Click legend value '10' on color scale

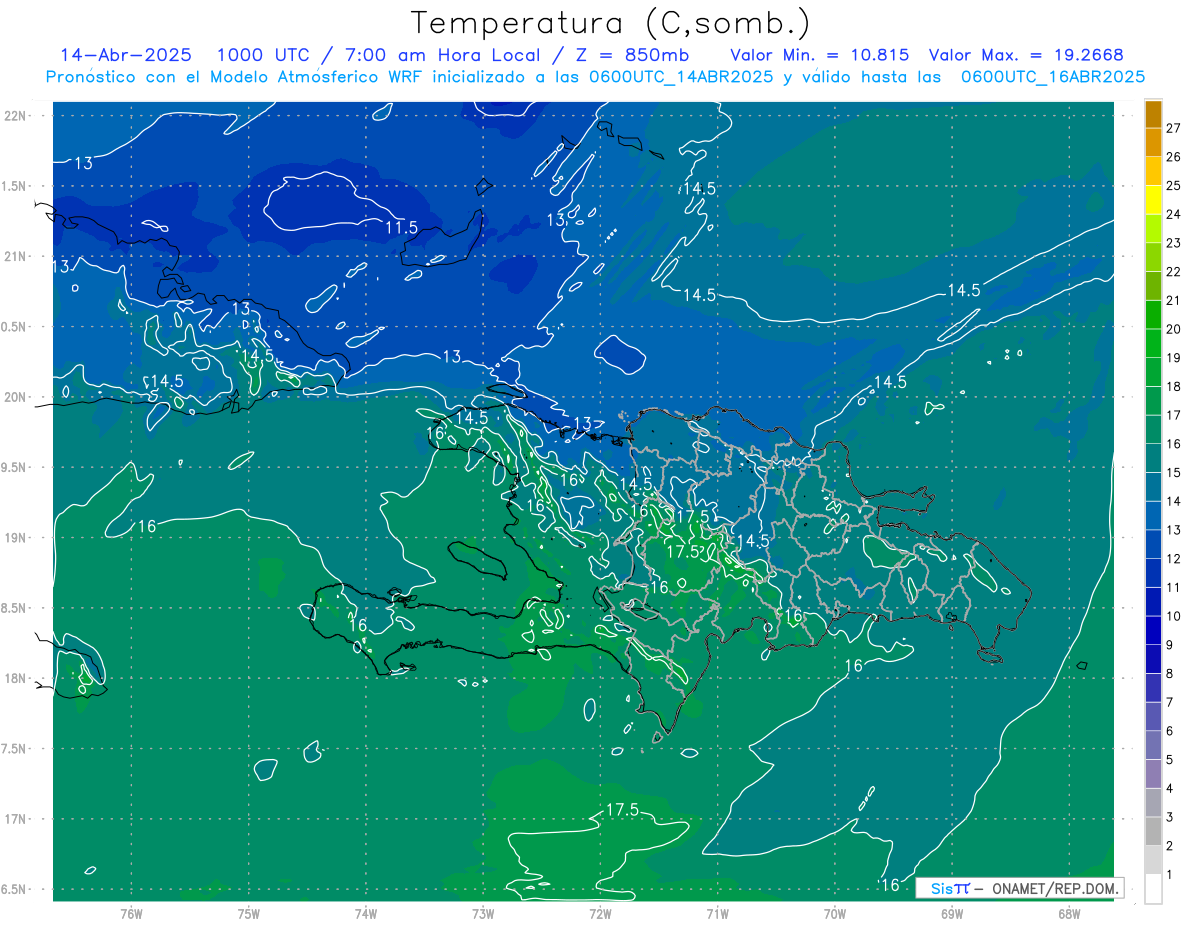coord(1174,616)
